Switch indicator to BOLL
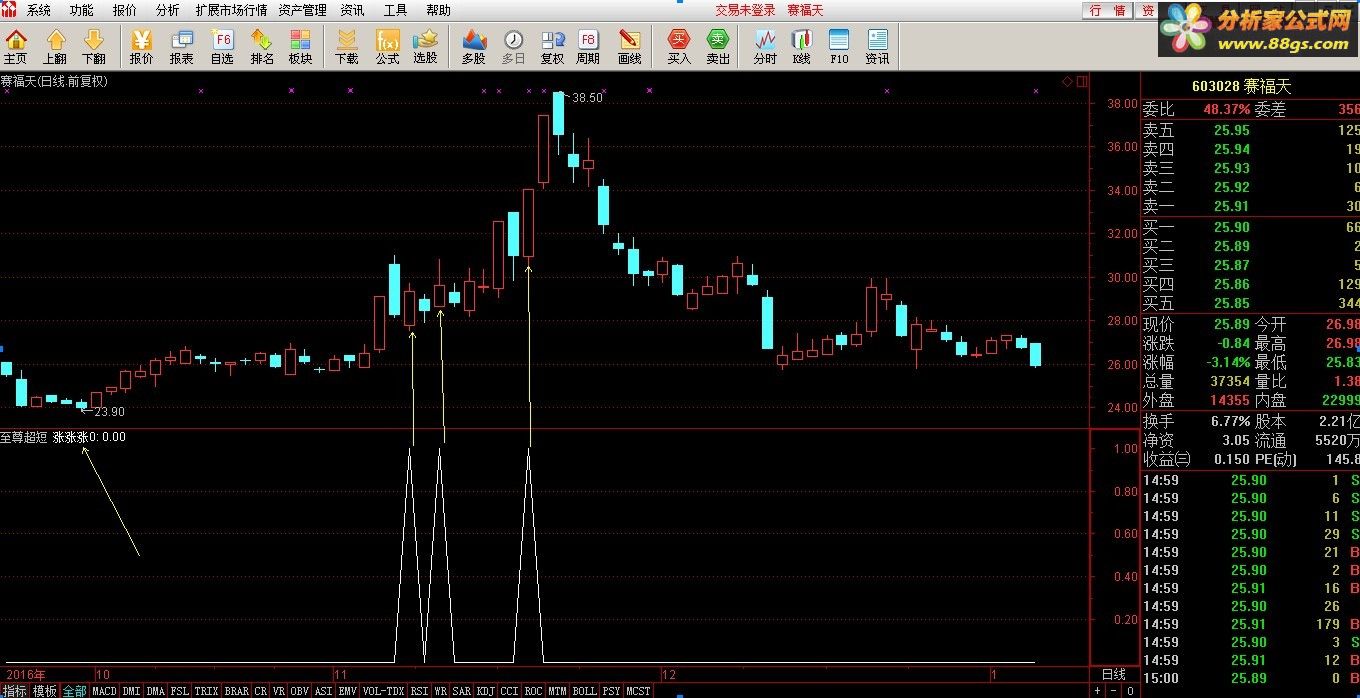The height and width of the screenshot is (698, 1360). [584, 691]
